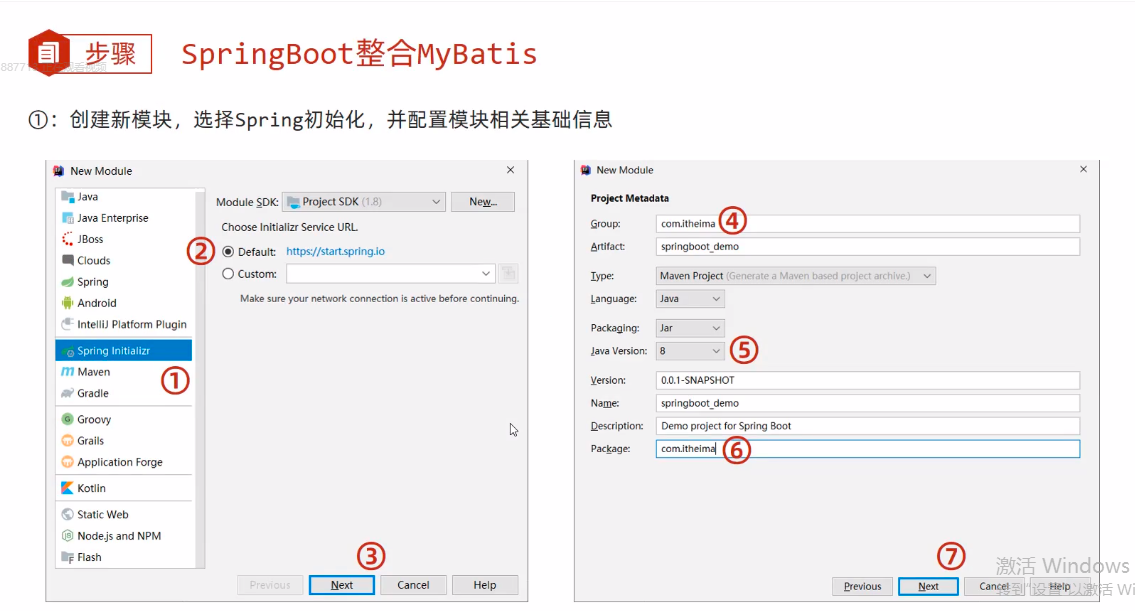Image resolution: width=1135 pixels, height=611 pixels.
Task: Click the New... SDK button
Action: click(x=483, y=202)
